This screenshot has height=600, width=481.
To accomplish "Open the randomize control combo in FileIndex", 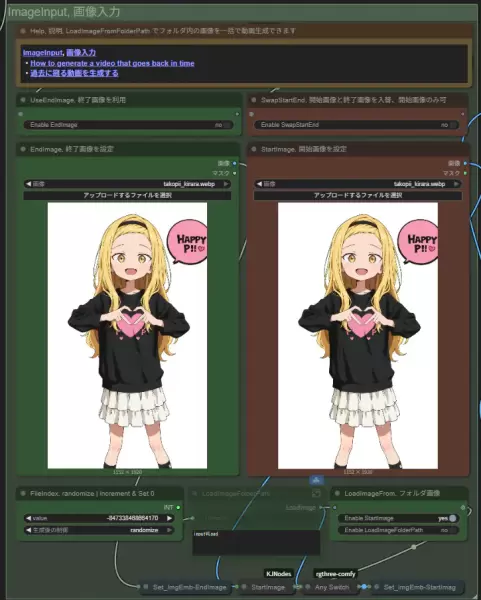I will (99, 530).
